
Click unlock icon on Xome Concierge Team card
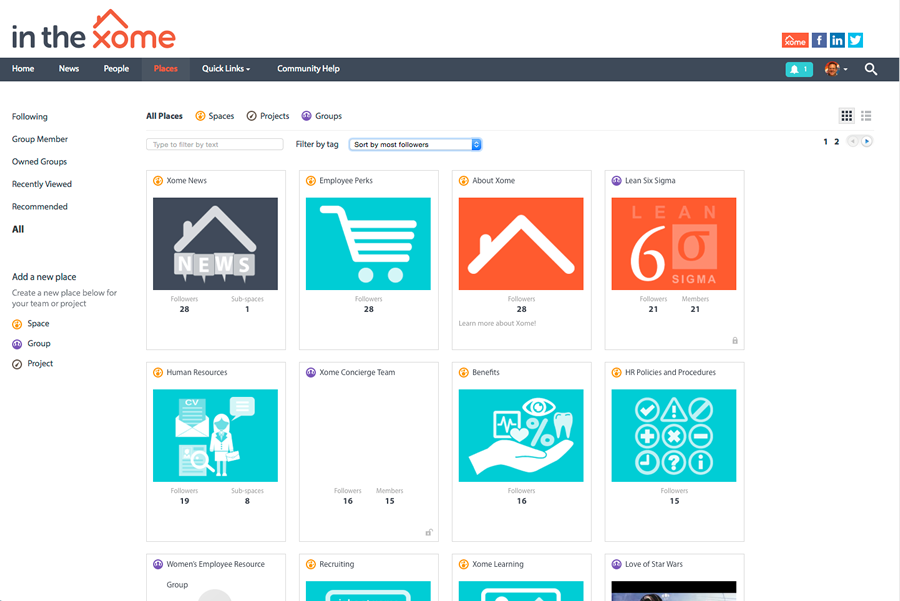(x=429, y=533)
